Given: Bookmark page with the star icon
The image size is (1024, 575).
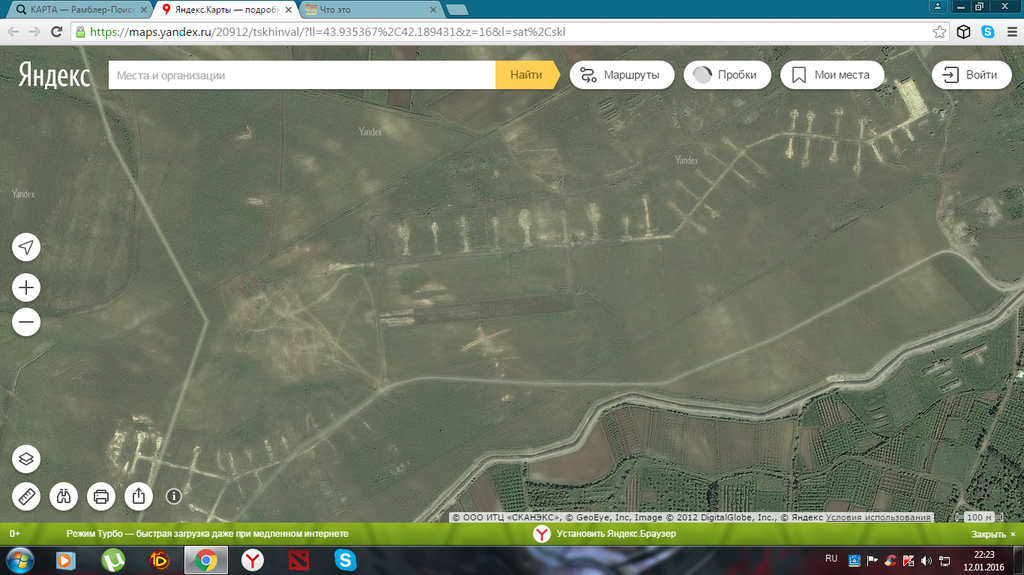Looking at the screenshot, I should click(x=940, y=31).
